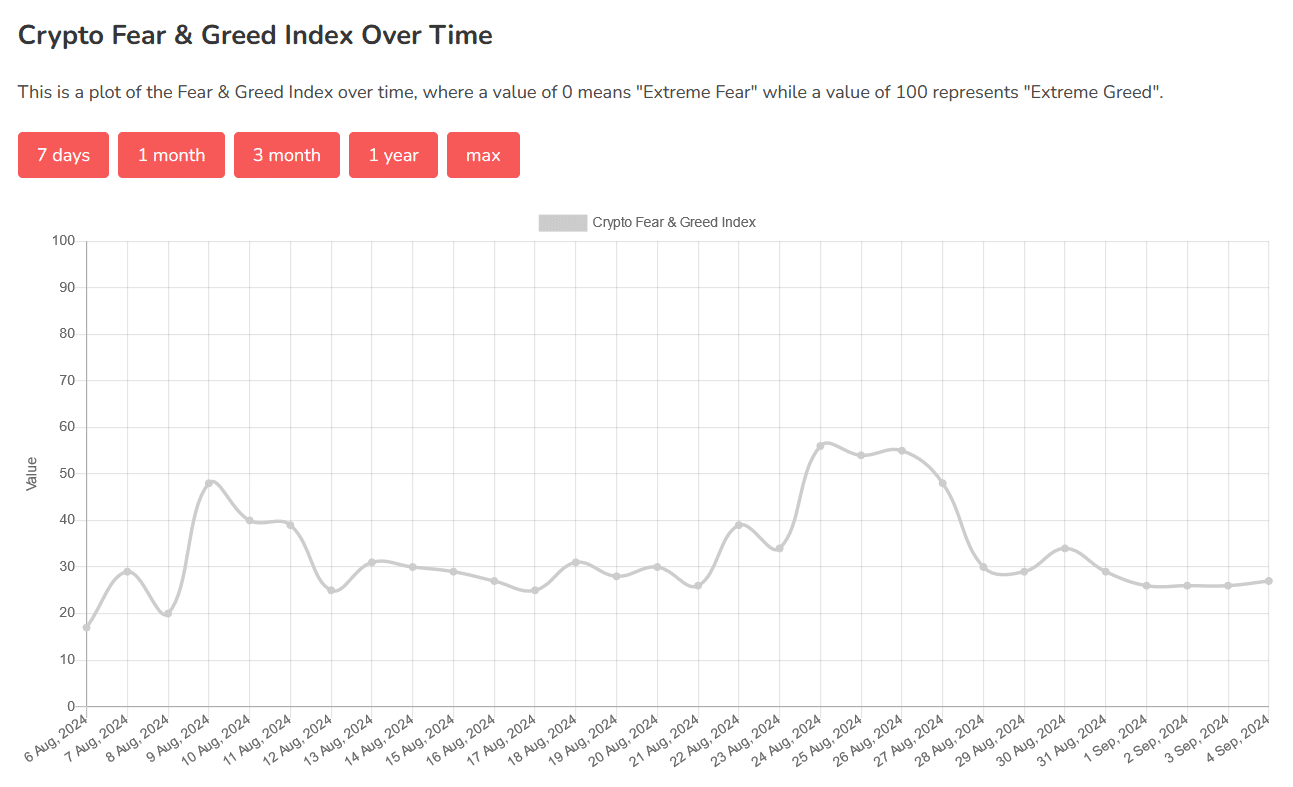This screenshot has height=787, width=1293.
Task: Click the 6 Aug 2024 data point
Action: point(87,628)
